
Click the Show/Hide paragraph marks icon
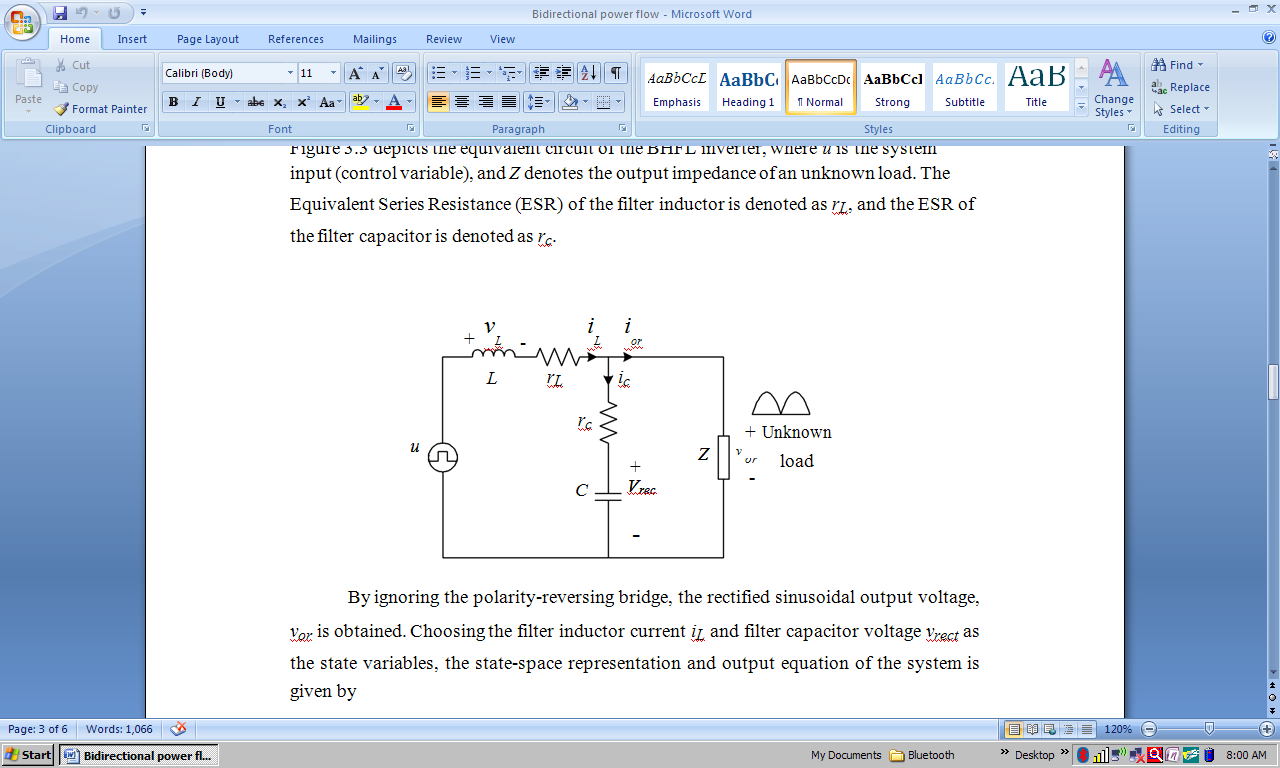(x=616, y=73)
